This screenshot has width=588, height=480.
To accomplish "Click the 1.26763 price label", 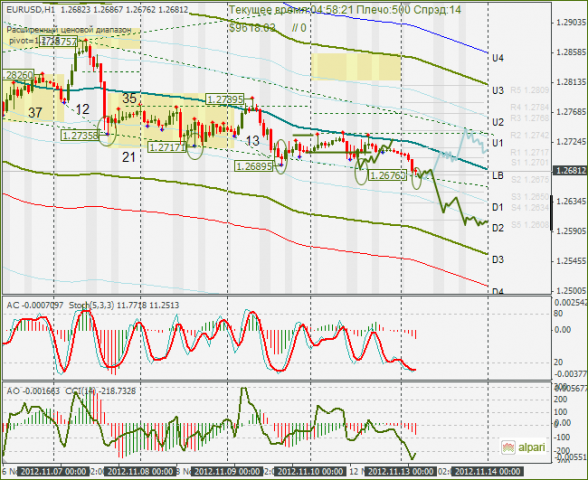I will tap(387, 175).
